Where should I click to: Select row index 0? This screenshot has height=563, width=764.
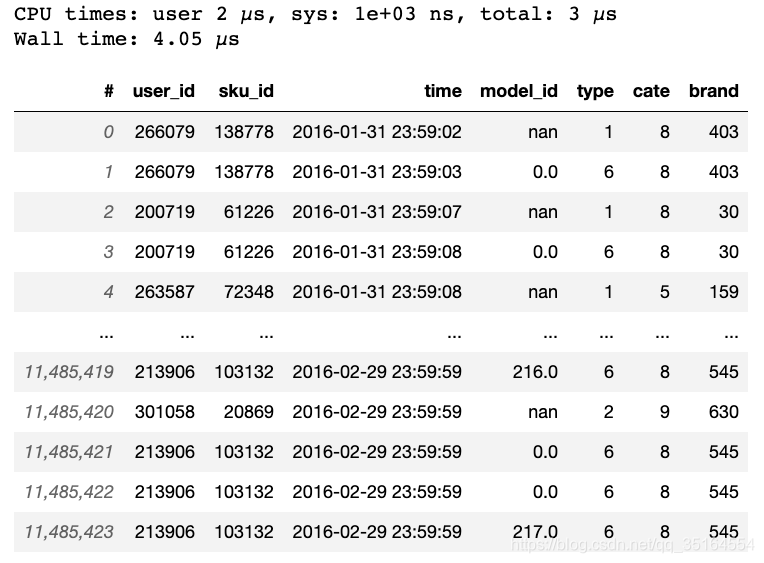pyautogui.click(x=108, y=132)
